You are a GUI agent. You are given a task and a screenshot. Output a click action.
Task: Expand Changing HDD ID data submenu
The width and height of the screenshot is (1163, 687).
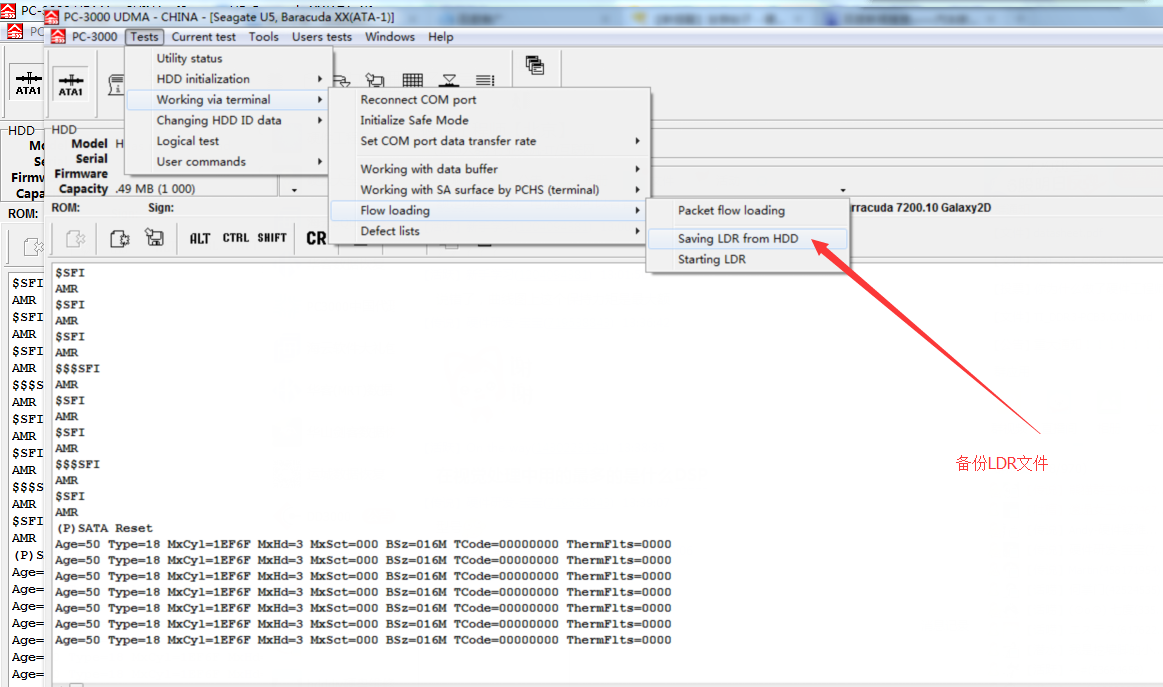pos(228,120)
